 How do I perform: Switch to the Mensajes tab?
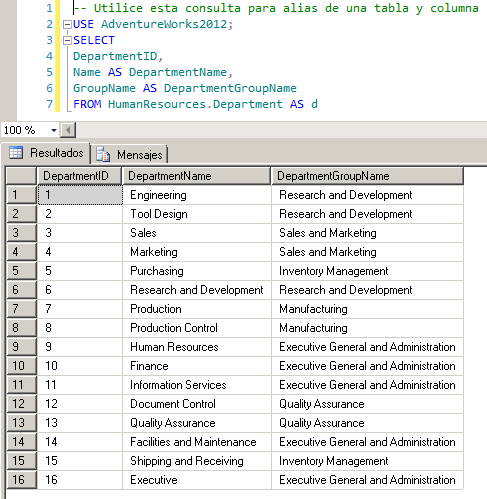point(129,155)
